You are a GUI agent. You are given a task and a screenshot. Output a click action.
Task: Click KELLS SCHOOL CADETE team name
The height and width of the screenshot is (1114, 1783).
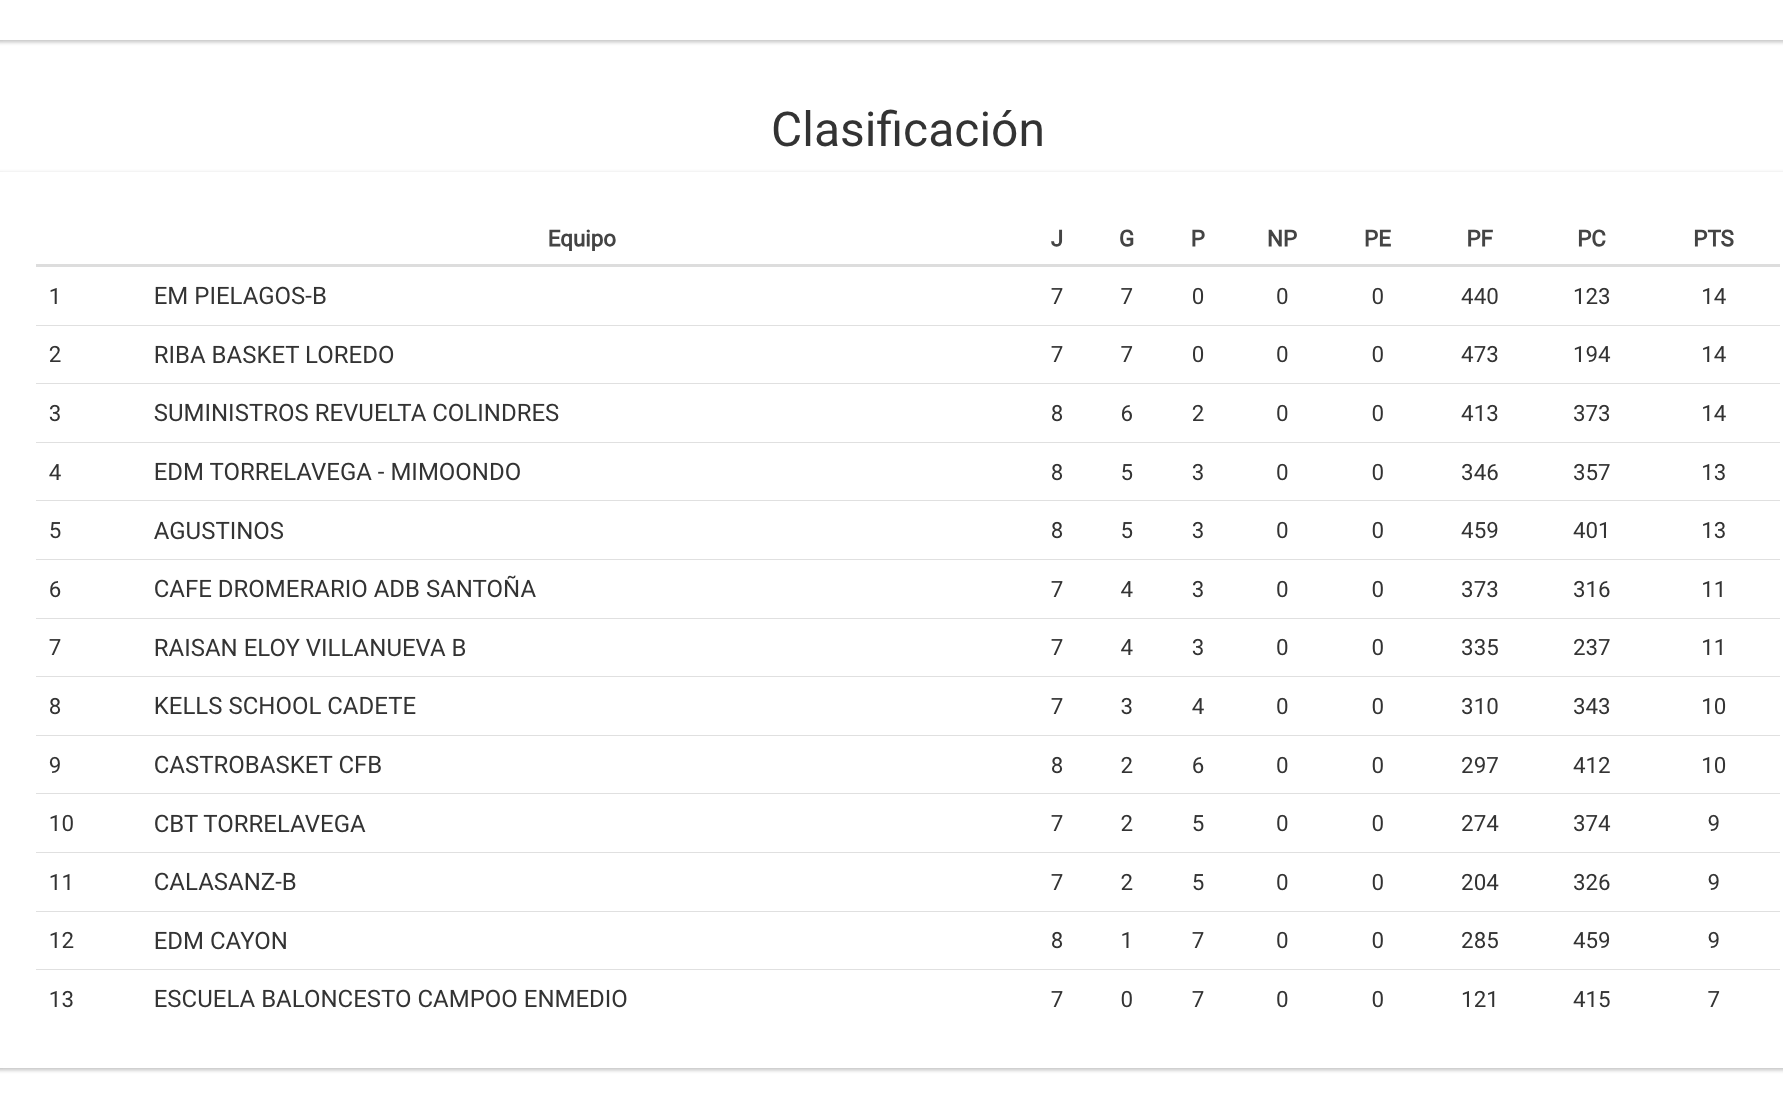(284, 706)
